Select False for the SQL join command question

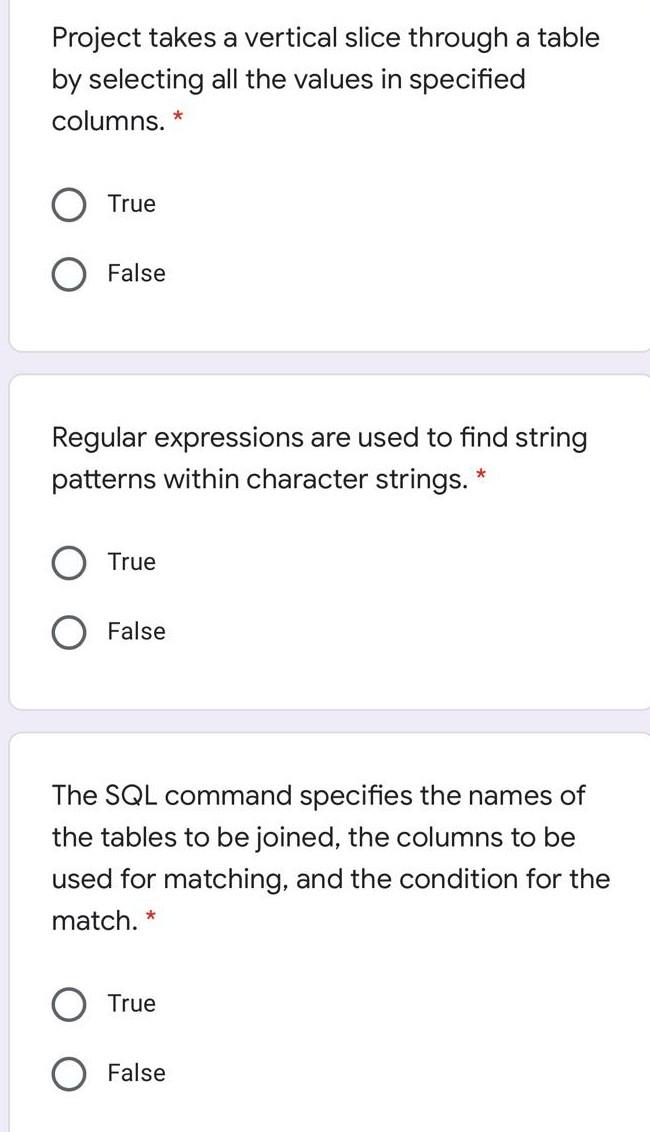point(69,1072)
